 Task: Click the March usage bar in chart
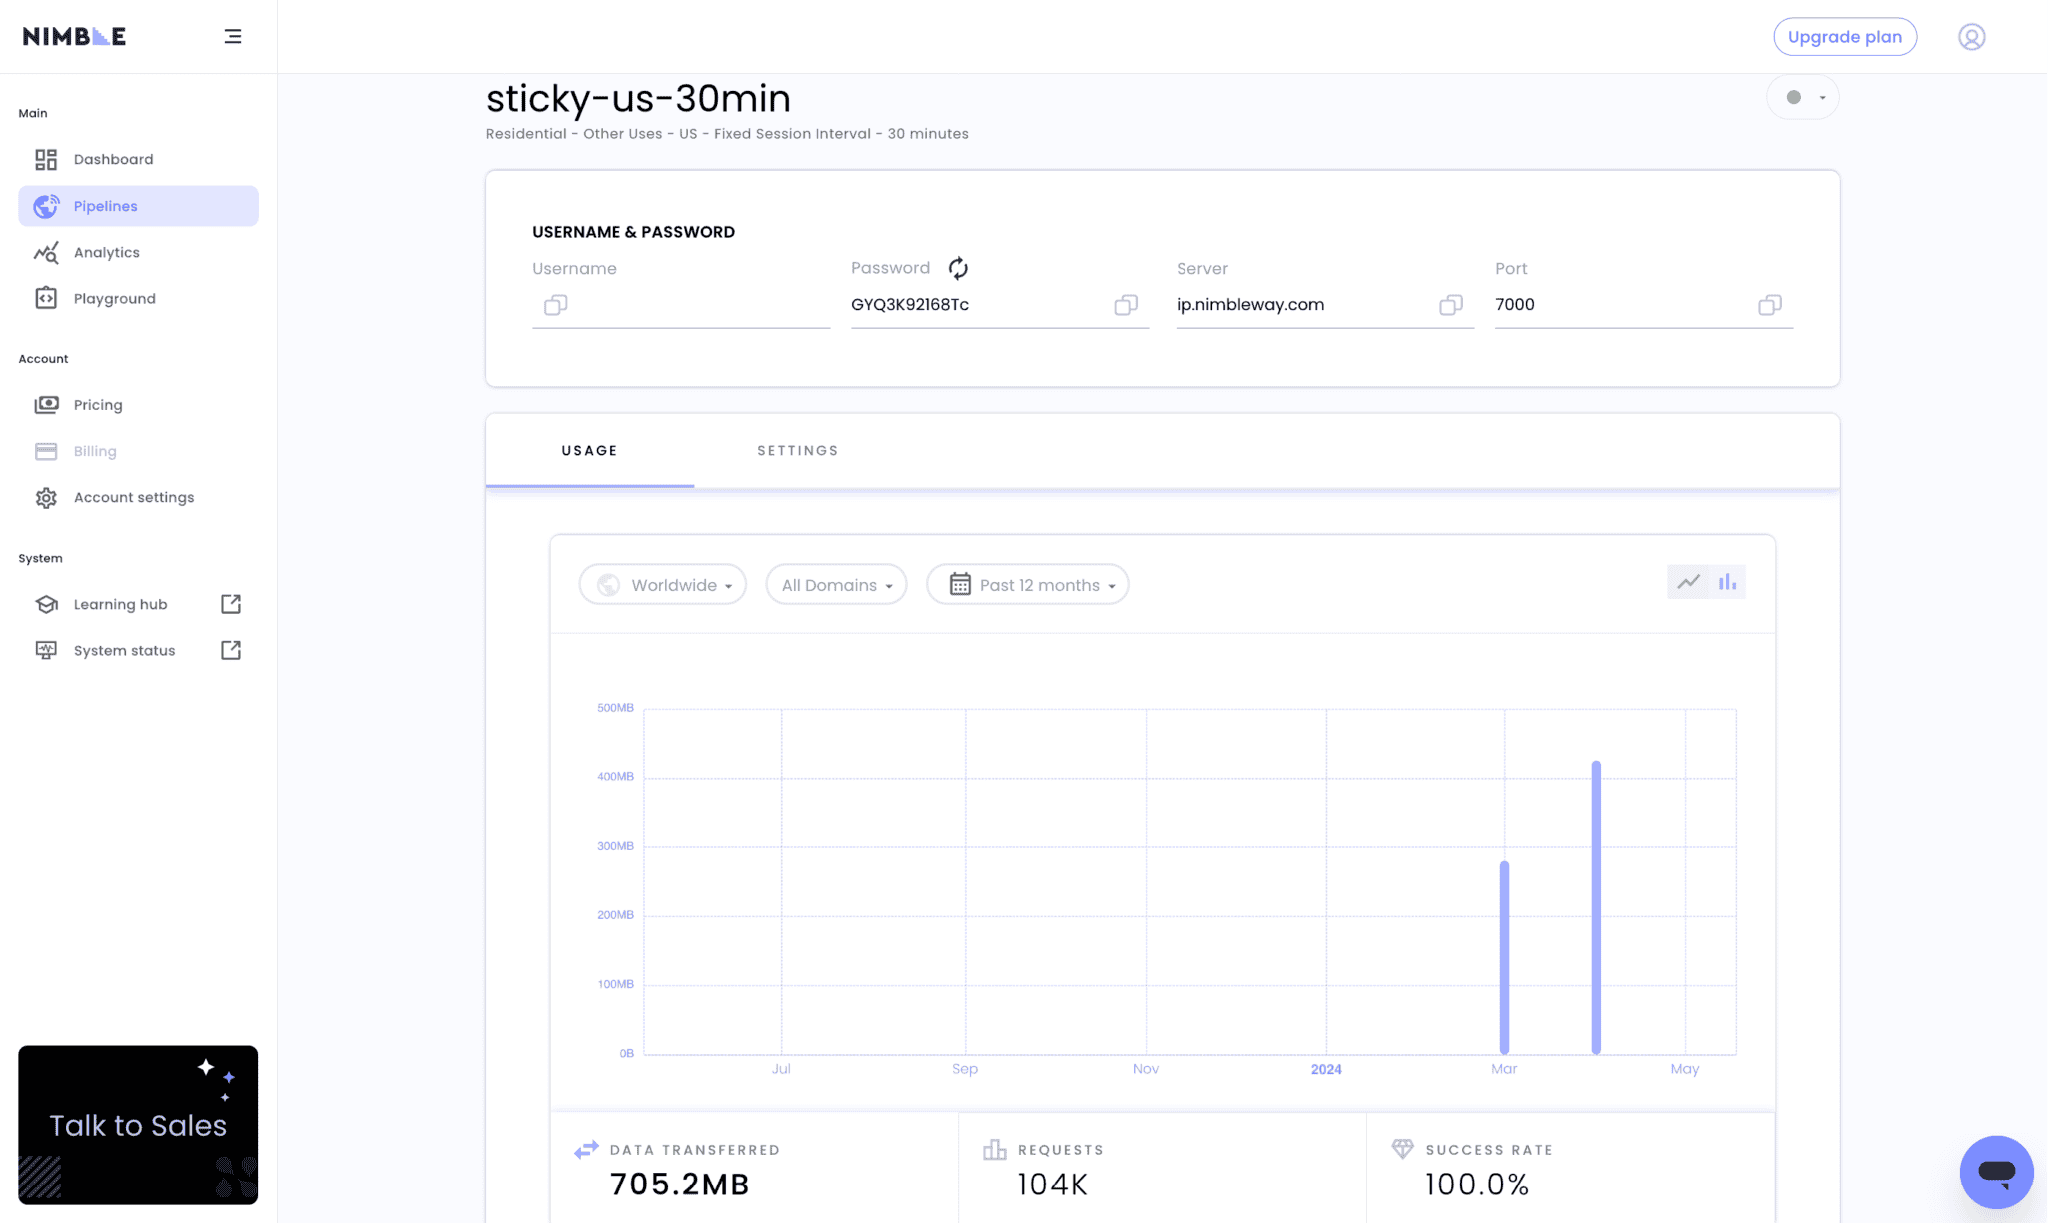click(1504, 957)
